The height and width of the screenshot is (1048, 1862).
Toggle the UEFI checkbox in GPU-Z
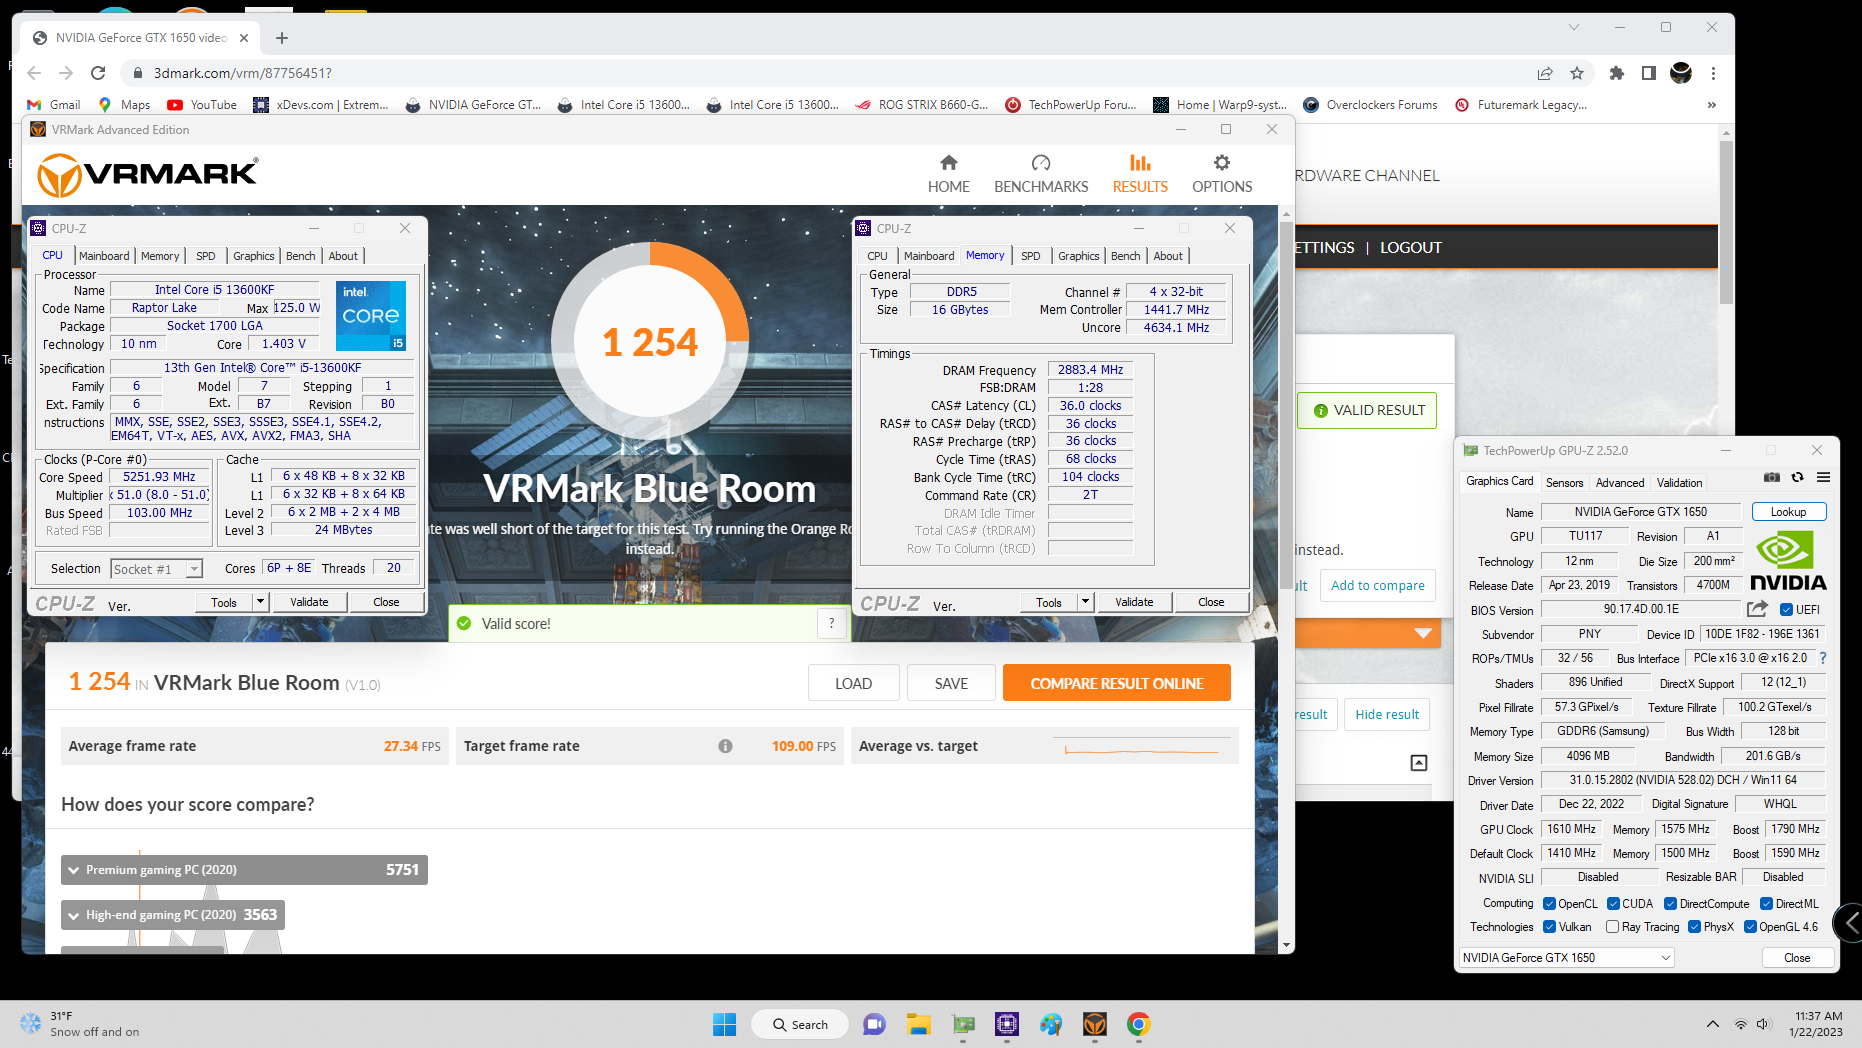click(1786, 610)
